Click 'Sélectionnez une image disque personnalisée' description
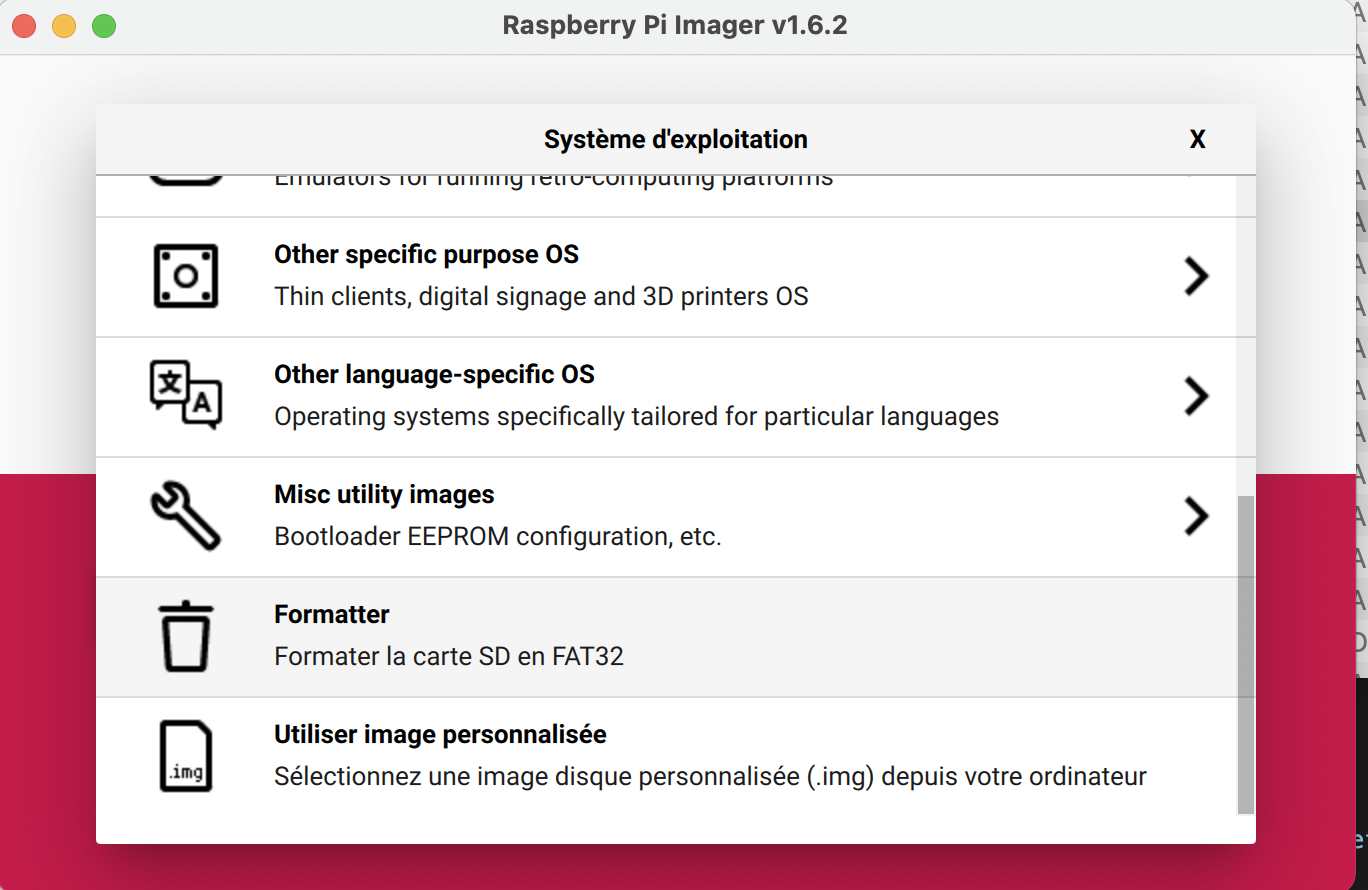Screen dimensions: 1368x890 coord(710,777)
